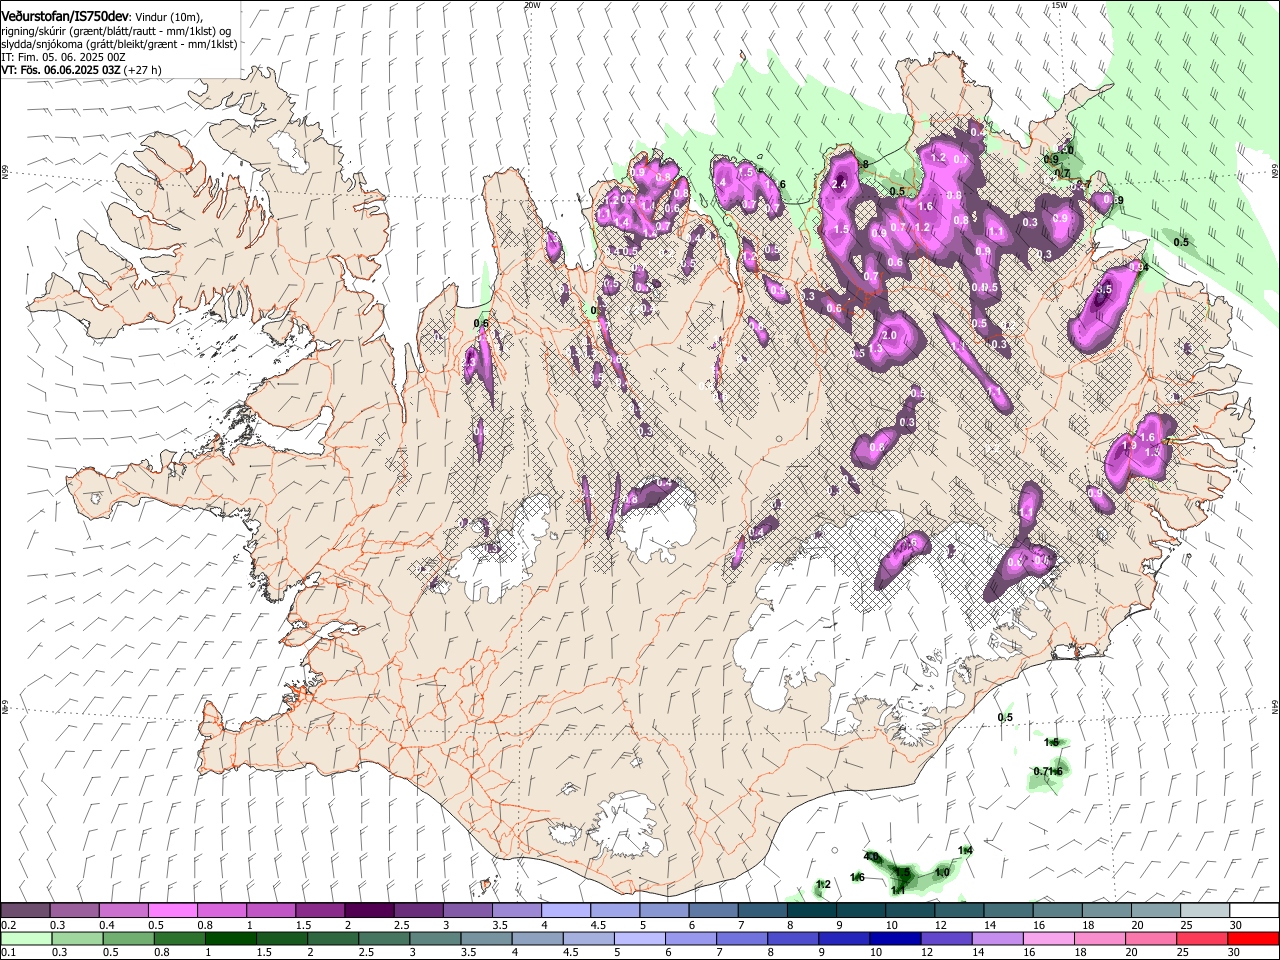The image size is (1280, 960).
Task: Click the '3.5' snowfall value in the east
Action: (x=1104, y=289)
